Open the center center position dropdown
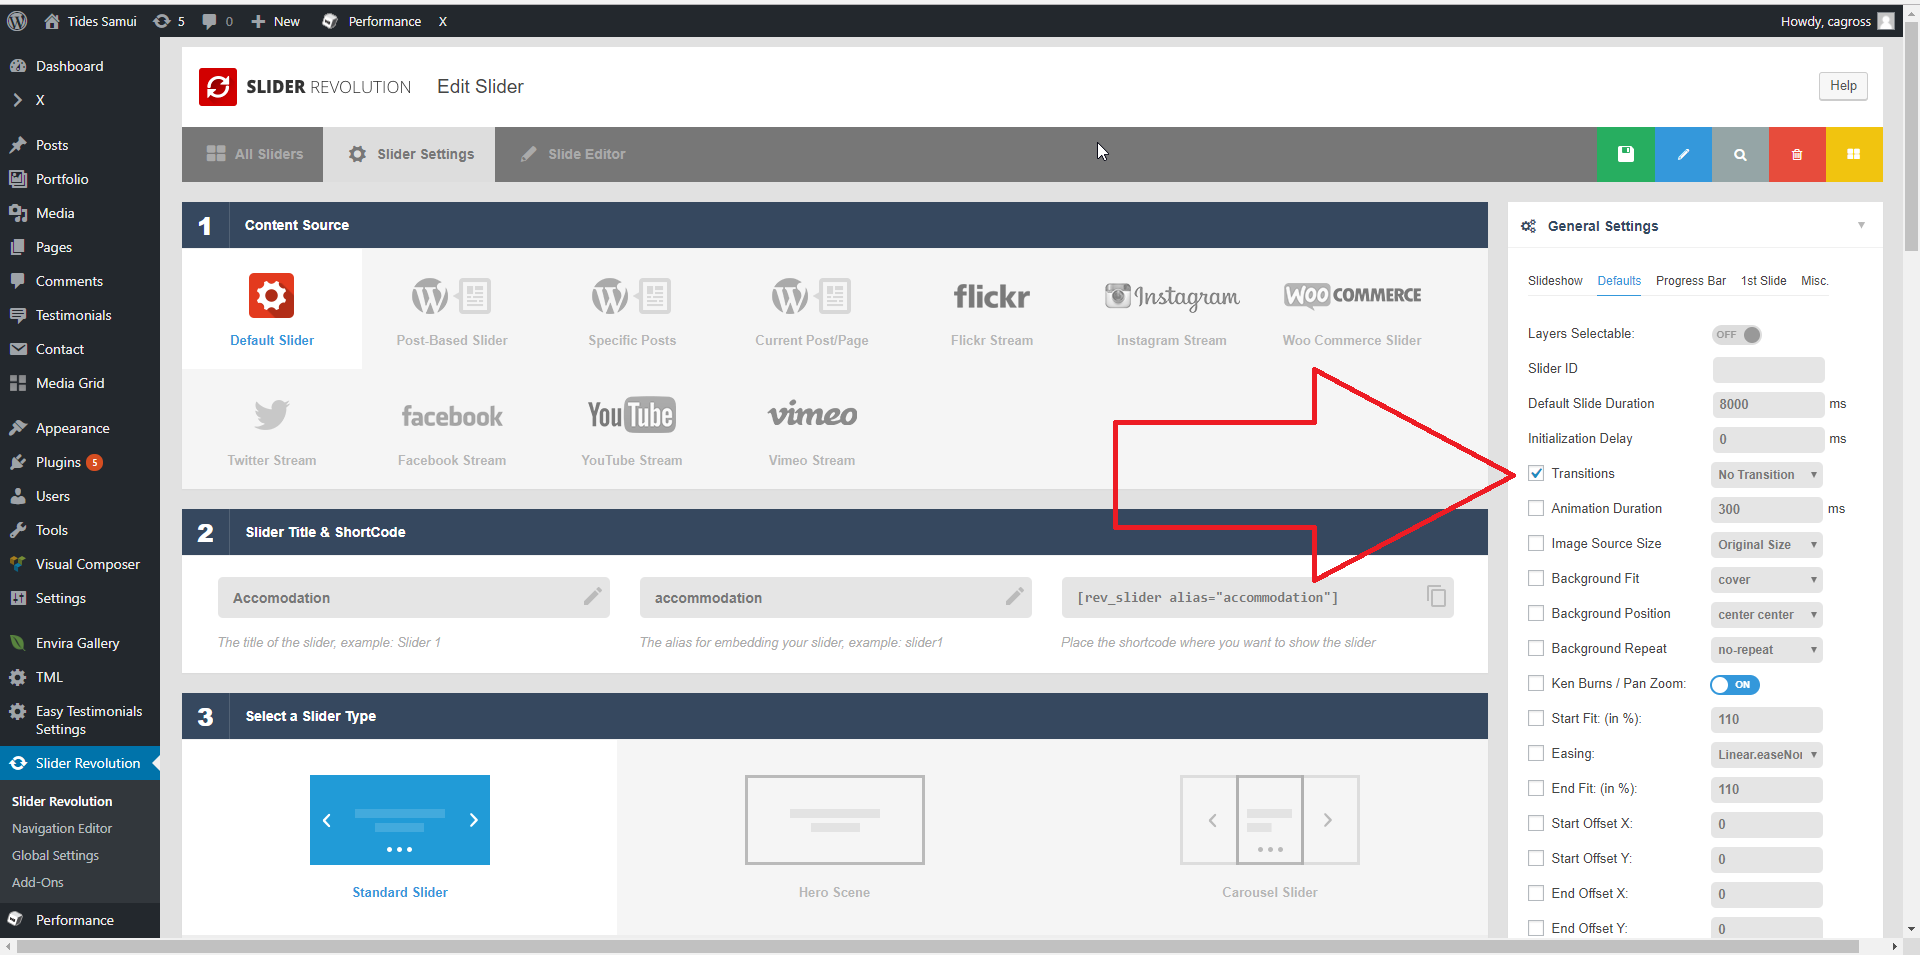Image resolution: width=1920 pixels, height=955 pixels. (1767, 614)
